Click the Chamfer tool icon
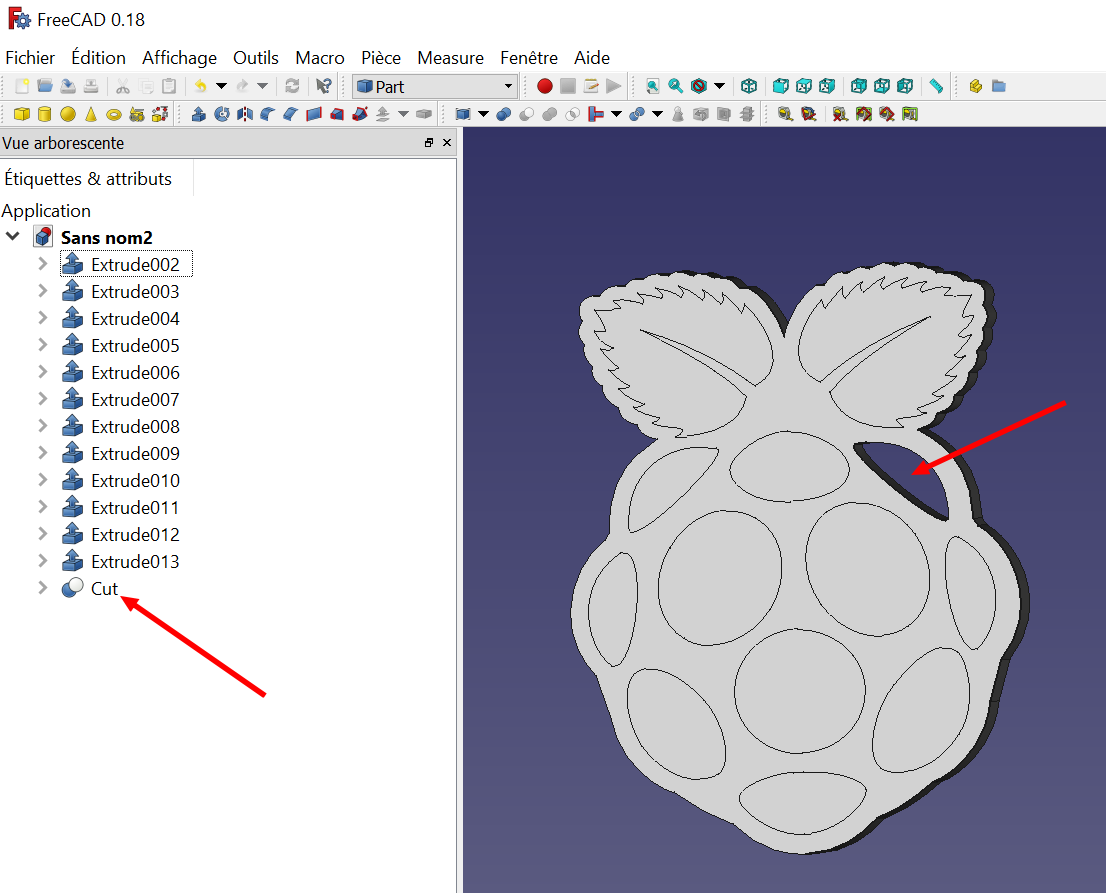Image resolution: width=1106 pixels, height=893 pixels. coord(291,114)
